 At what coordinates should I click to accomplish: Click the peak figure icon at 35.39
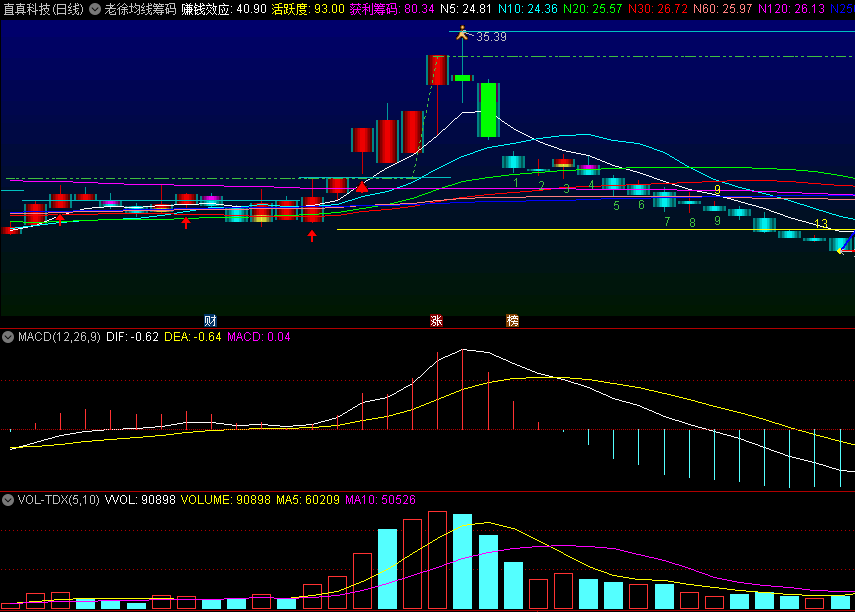click(462, 33)
